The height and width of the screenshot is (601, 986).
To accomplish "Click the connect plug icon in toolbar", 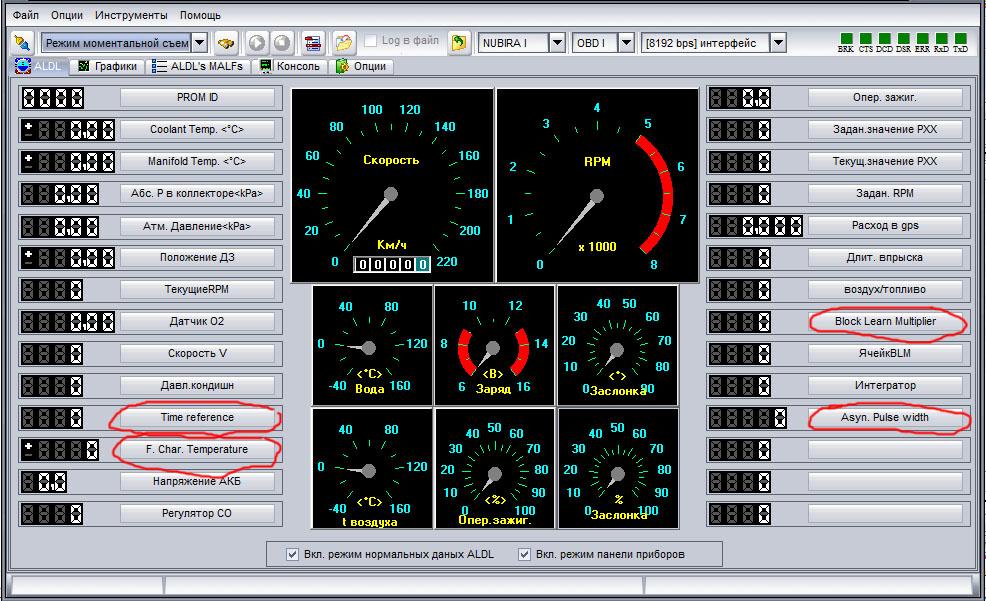I will tap(22, 43).
